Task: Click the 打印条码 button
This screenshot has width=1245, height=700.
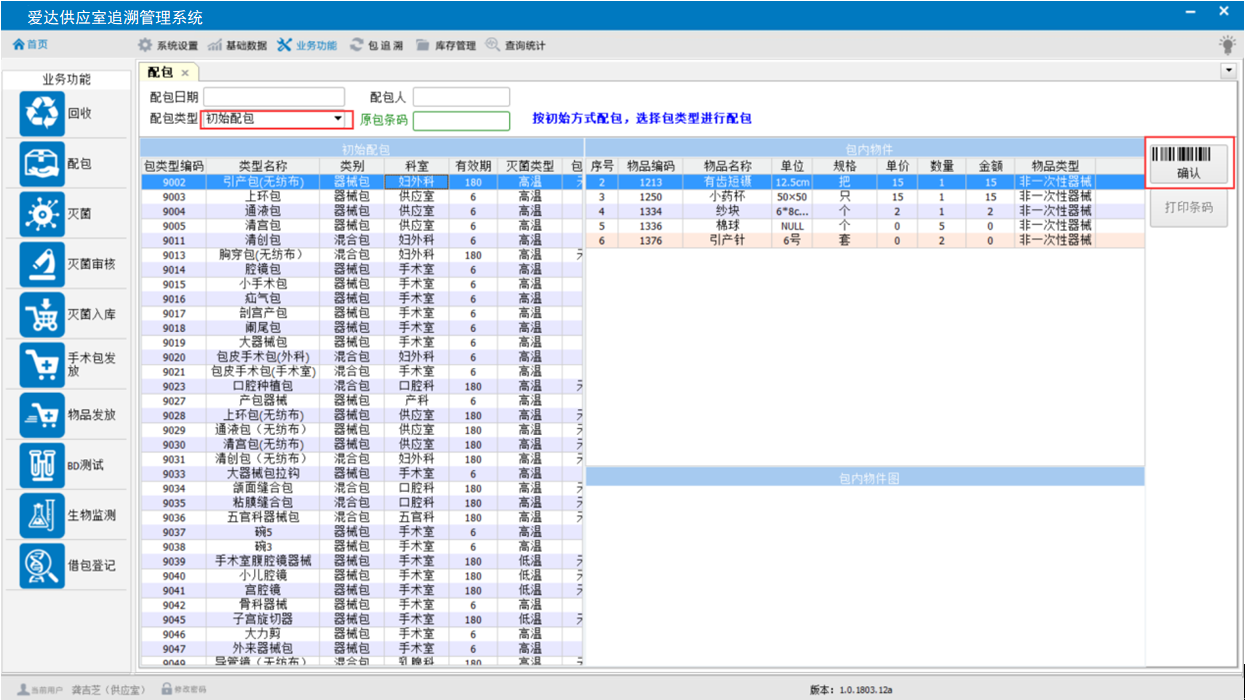Action: click(x=1189, y=208)
